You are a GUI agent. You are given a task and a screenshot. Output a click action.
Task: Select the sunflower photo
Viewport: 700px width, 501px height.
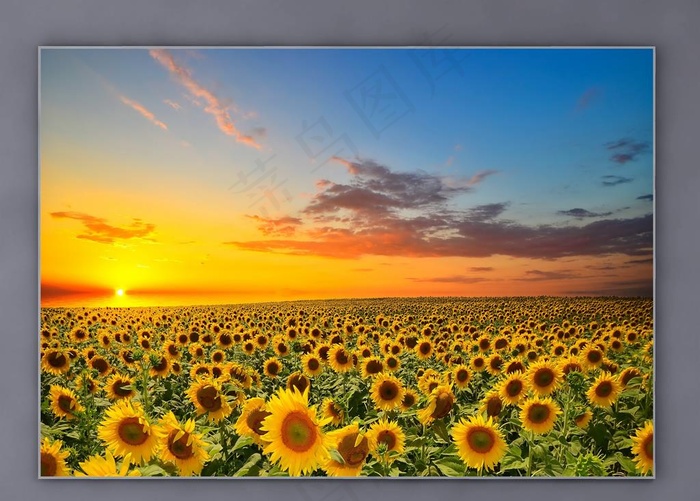tap(346, 262)
